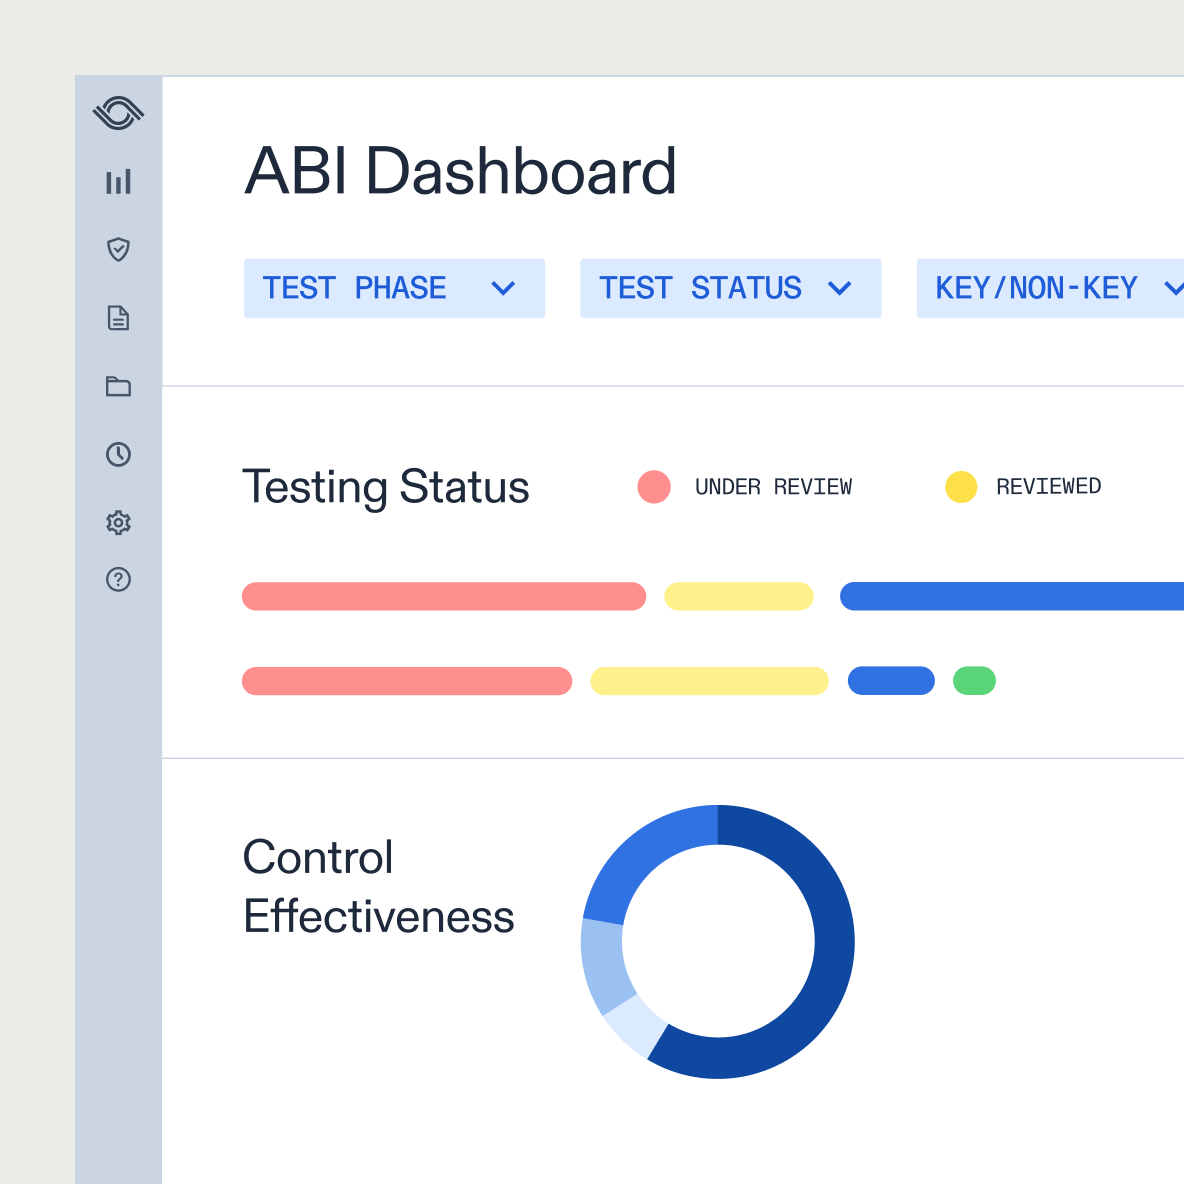Toggle the REVIEWED legend item
This screenshot has height=1184, width=1184.
coord(1047,487)
